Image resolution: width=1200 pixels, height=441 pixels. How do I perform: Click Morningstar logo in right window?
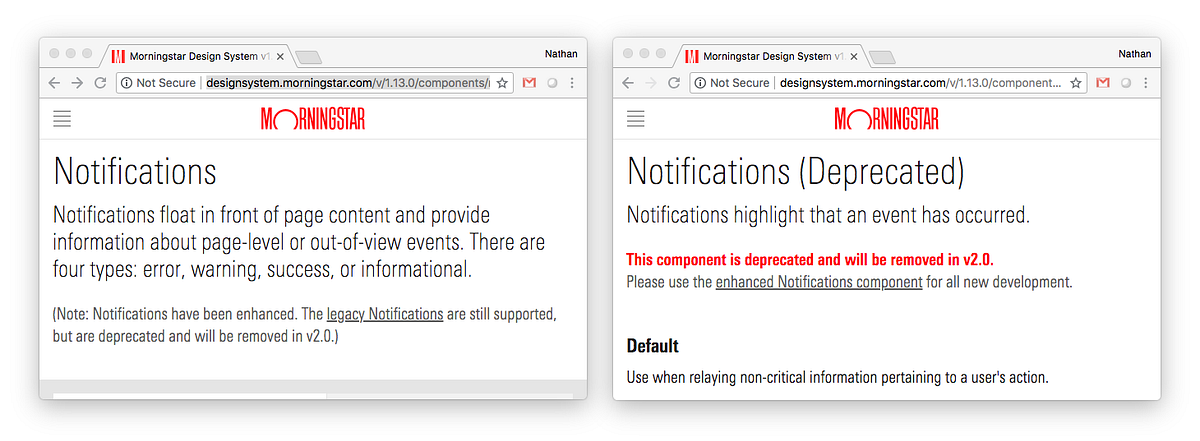pyautogui.click(x=887, y=120)
